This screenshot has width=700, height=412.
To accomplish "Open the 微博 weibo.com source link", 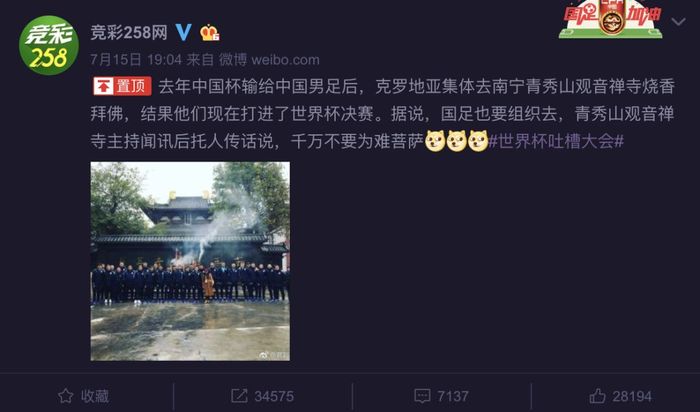I will point(269,59).
